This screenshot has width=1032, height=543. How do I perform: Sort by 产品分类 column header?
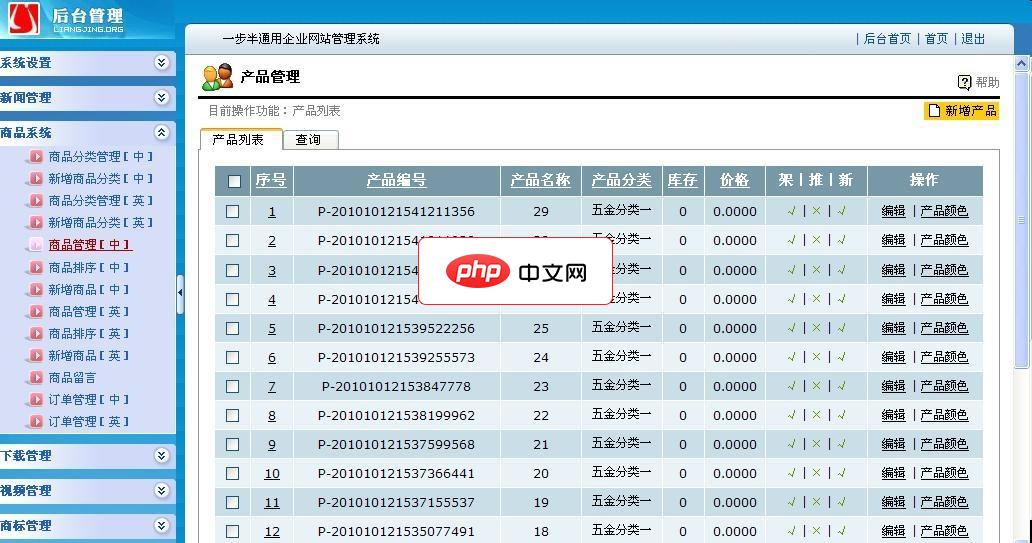621,180
